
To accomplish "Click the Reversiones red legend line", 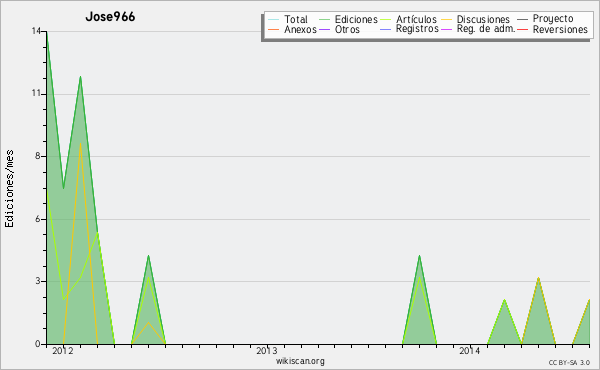I will click(x=522, y=29).
